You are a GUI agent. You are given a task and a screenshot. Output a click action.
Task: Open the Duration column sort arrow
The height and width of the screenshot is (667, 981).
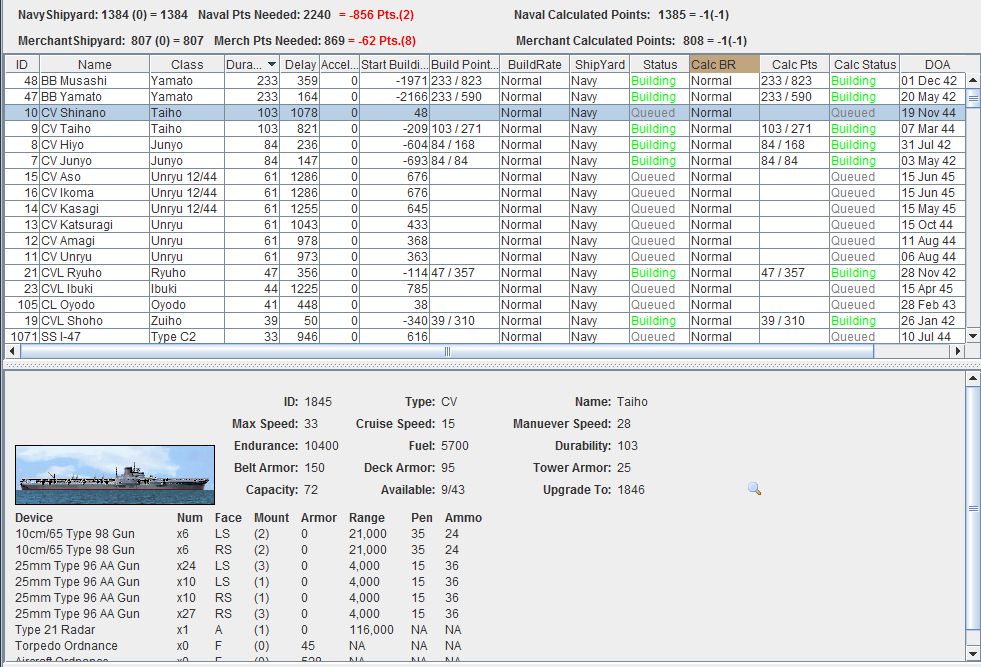[x=272, y=64]
